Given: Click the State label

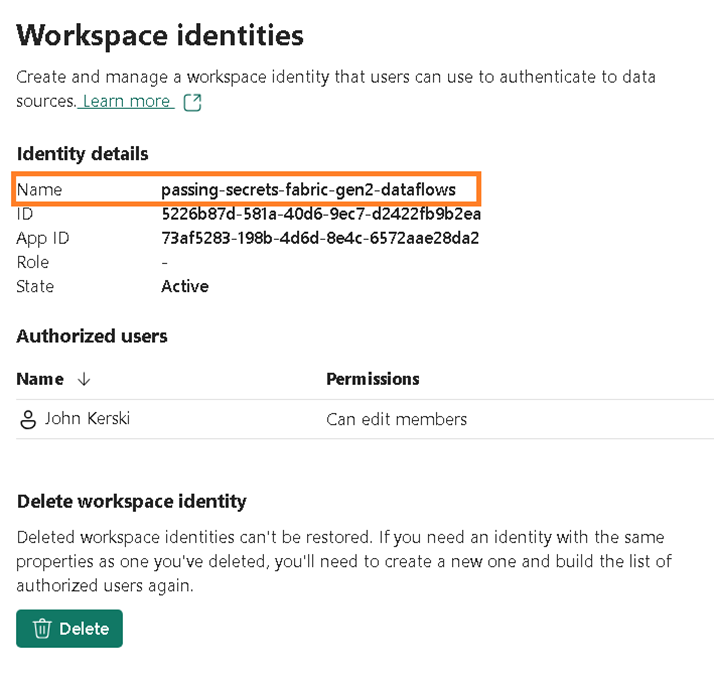Looking at the screenshot, I should 35,286.
